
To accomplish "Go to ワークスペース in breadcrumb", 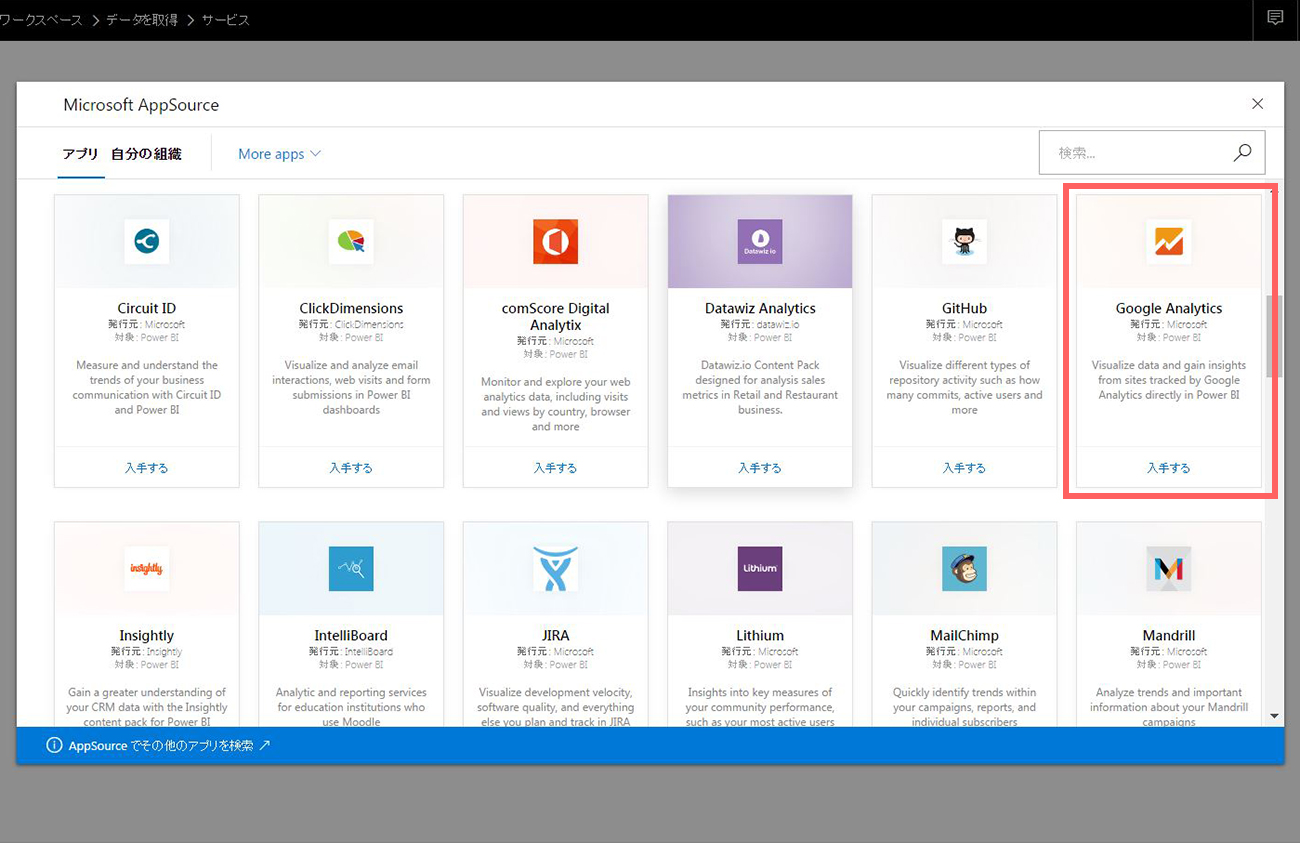I will click(42, 19).
